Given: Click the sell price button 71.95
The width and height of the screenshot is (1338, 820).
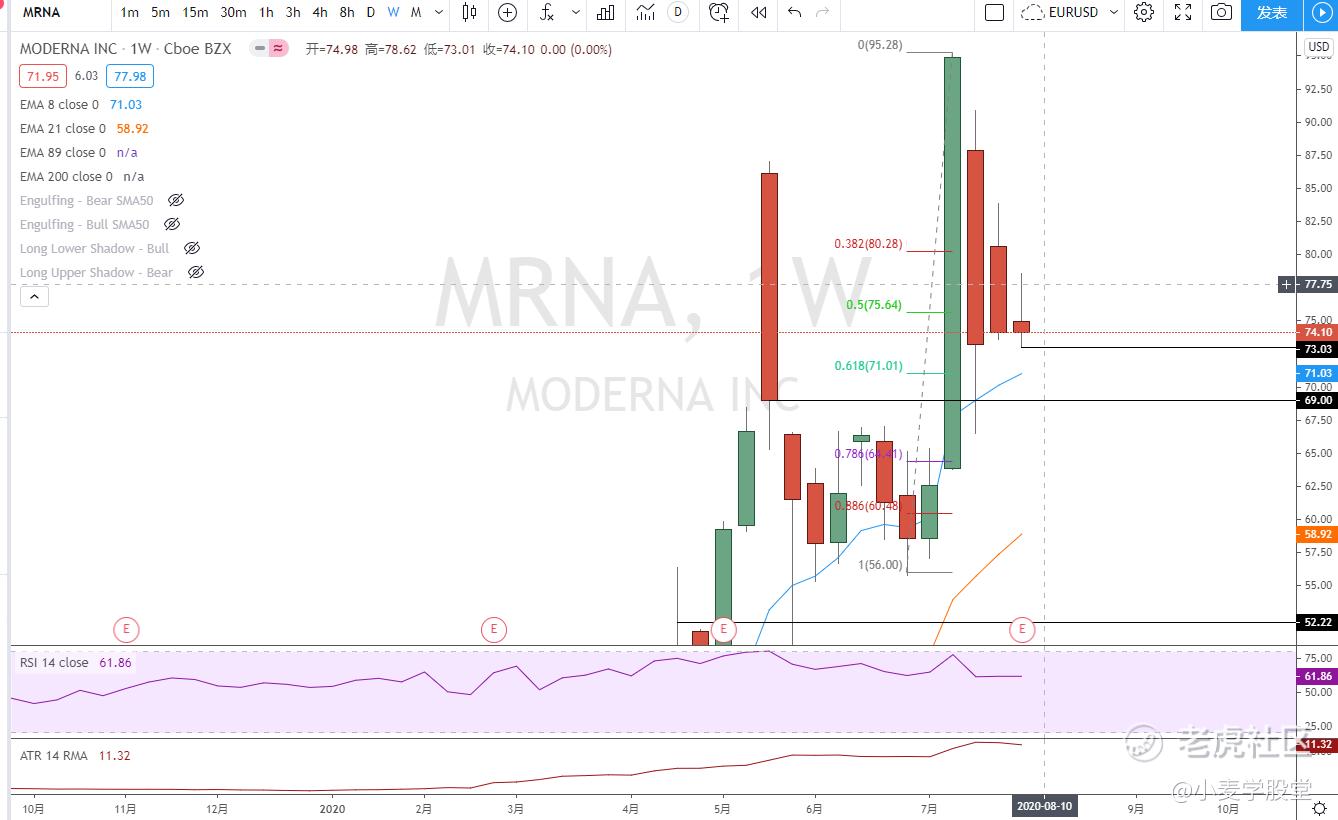Looking at the screenshot, I should tap(43, 76).
